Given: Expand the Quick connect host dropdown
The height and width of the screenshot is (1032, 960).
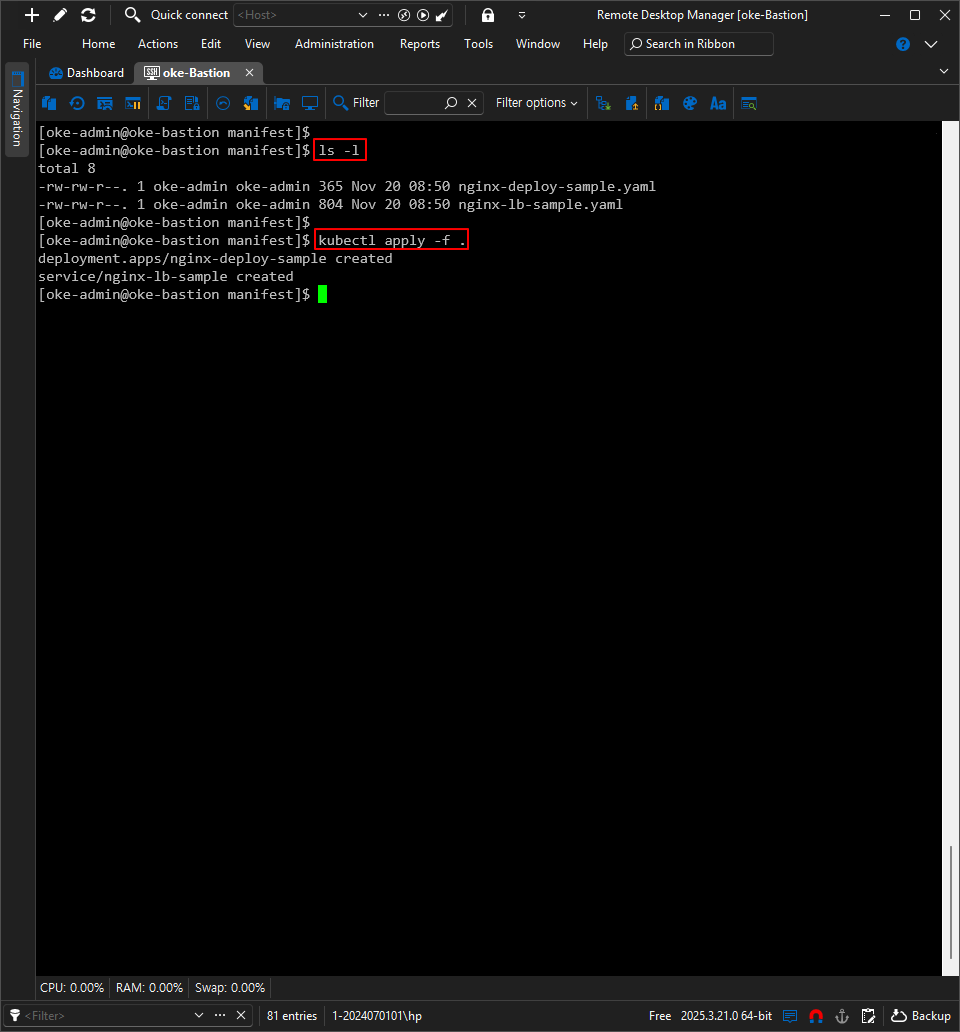Looking at the screenshot, I should point(363,15).
